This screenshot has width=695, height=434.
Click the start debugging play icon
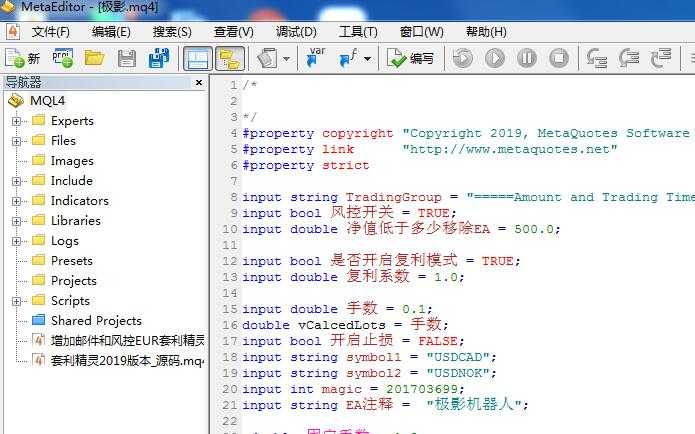(x=495, y=58)
